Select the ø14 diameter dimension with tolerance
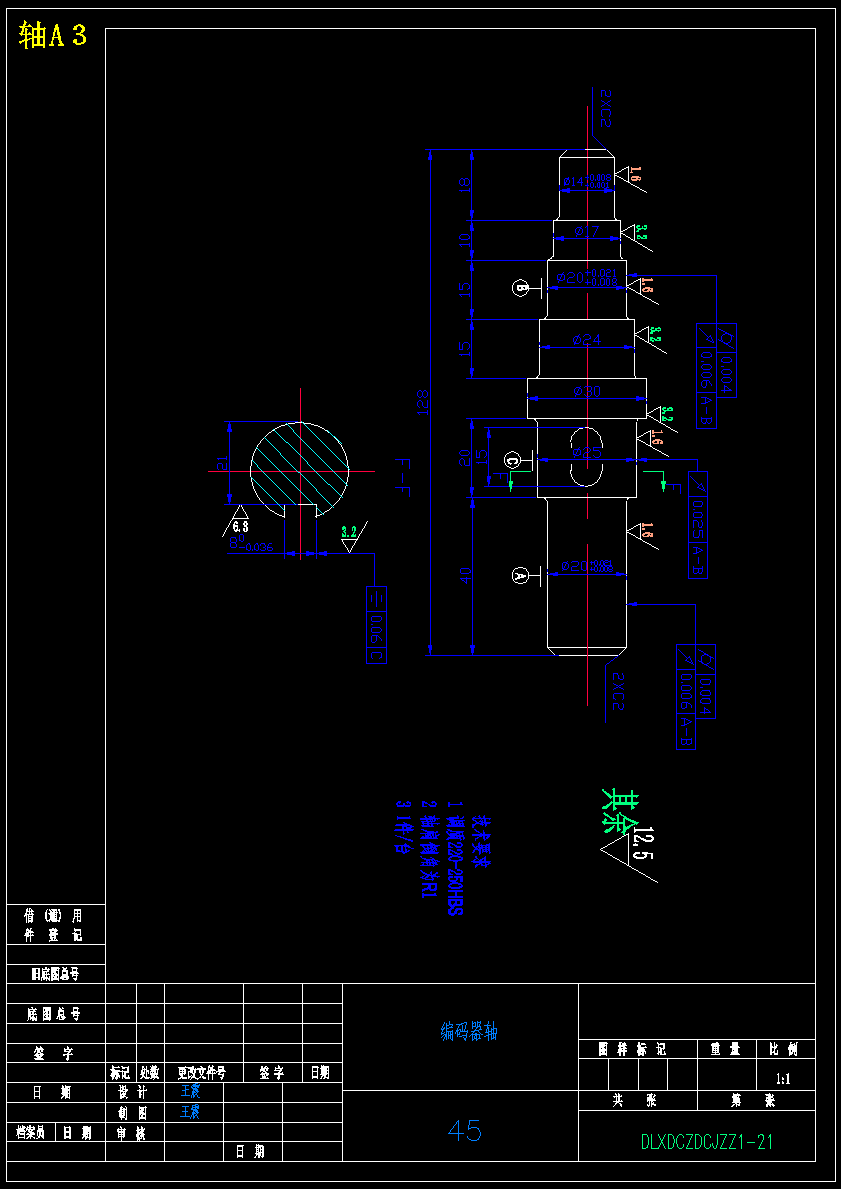 (587, 180)
